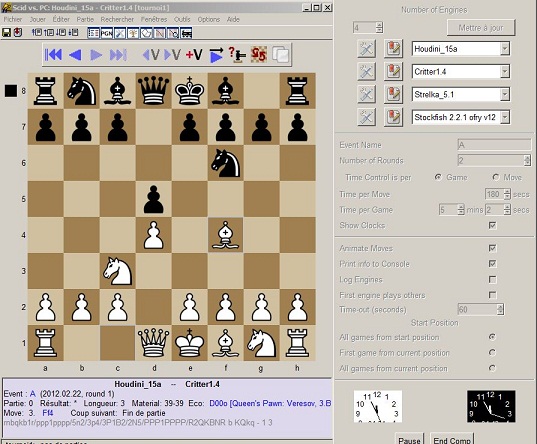Enable First engine plays others checkbox
537x444 pixels.
pyautogui.click(x=492, y=295)
